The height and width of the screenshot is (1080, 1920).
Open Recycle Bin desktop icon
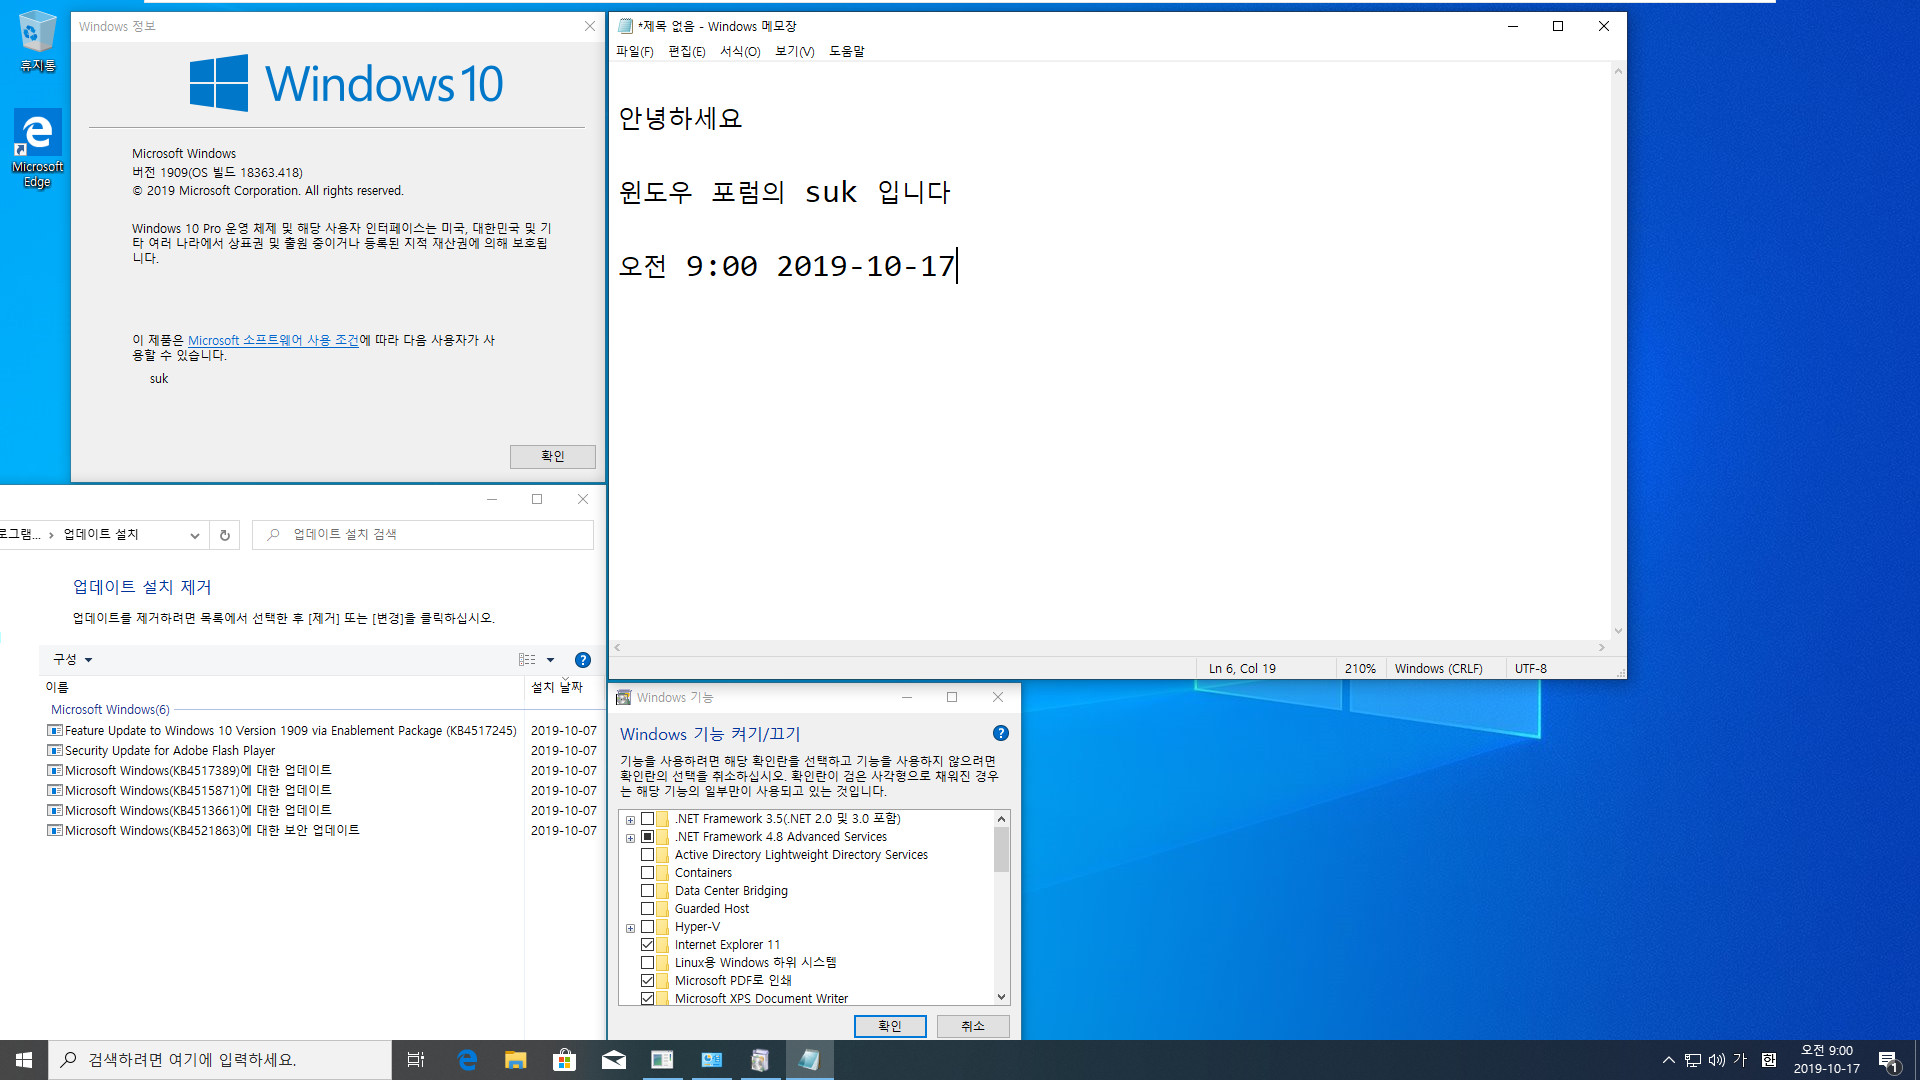(x=37, y=41)
